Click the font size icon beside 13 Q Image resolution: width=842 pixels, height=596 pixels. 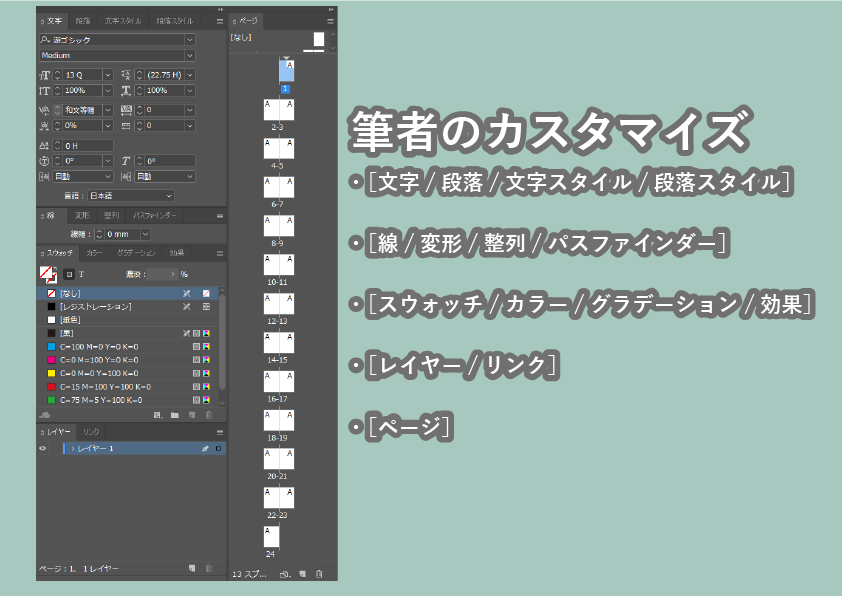[45, 75]
